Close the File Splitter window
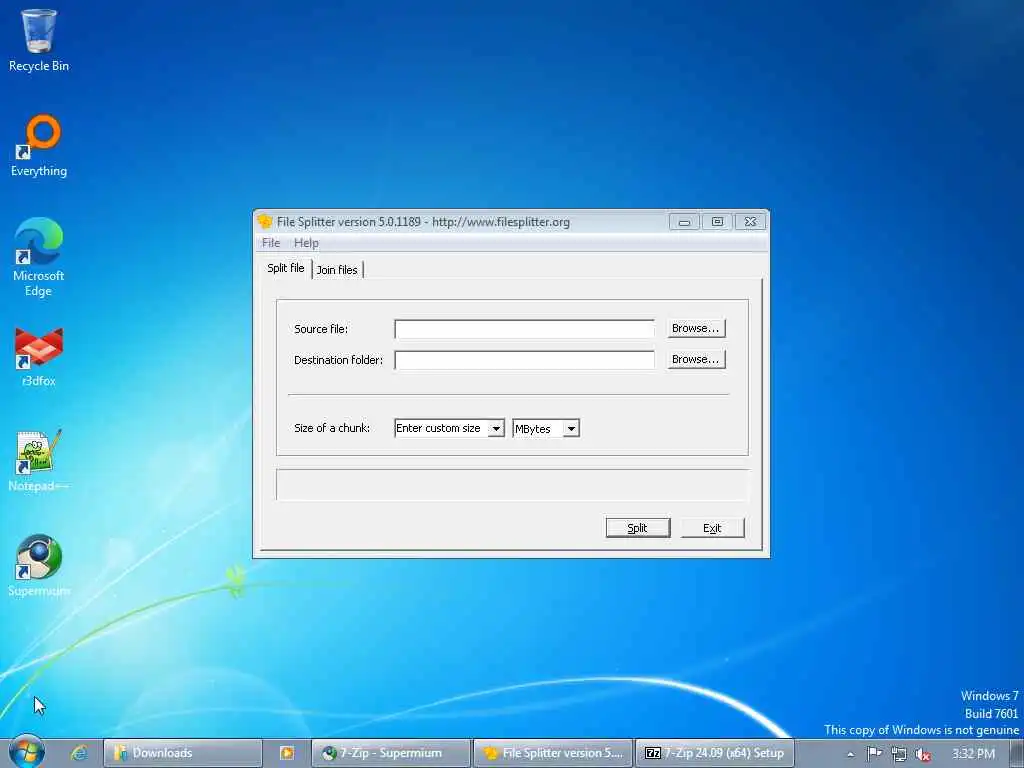 point(750,222)
